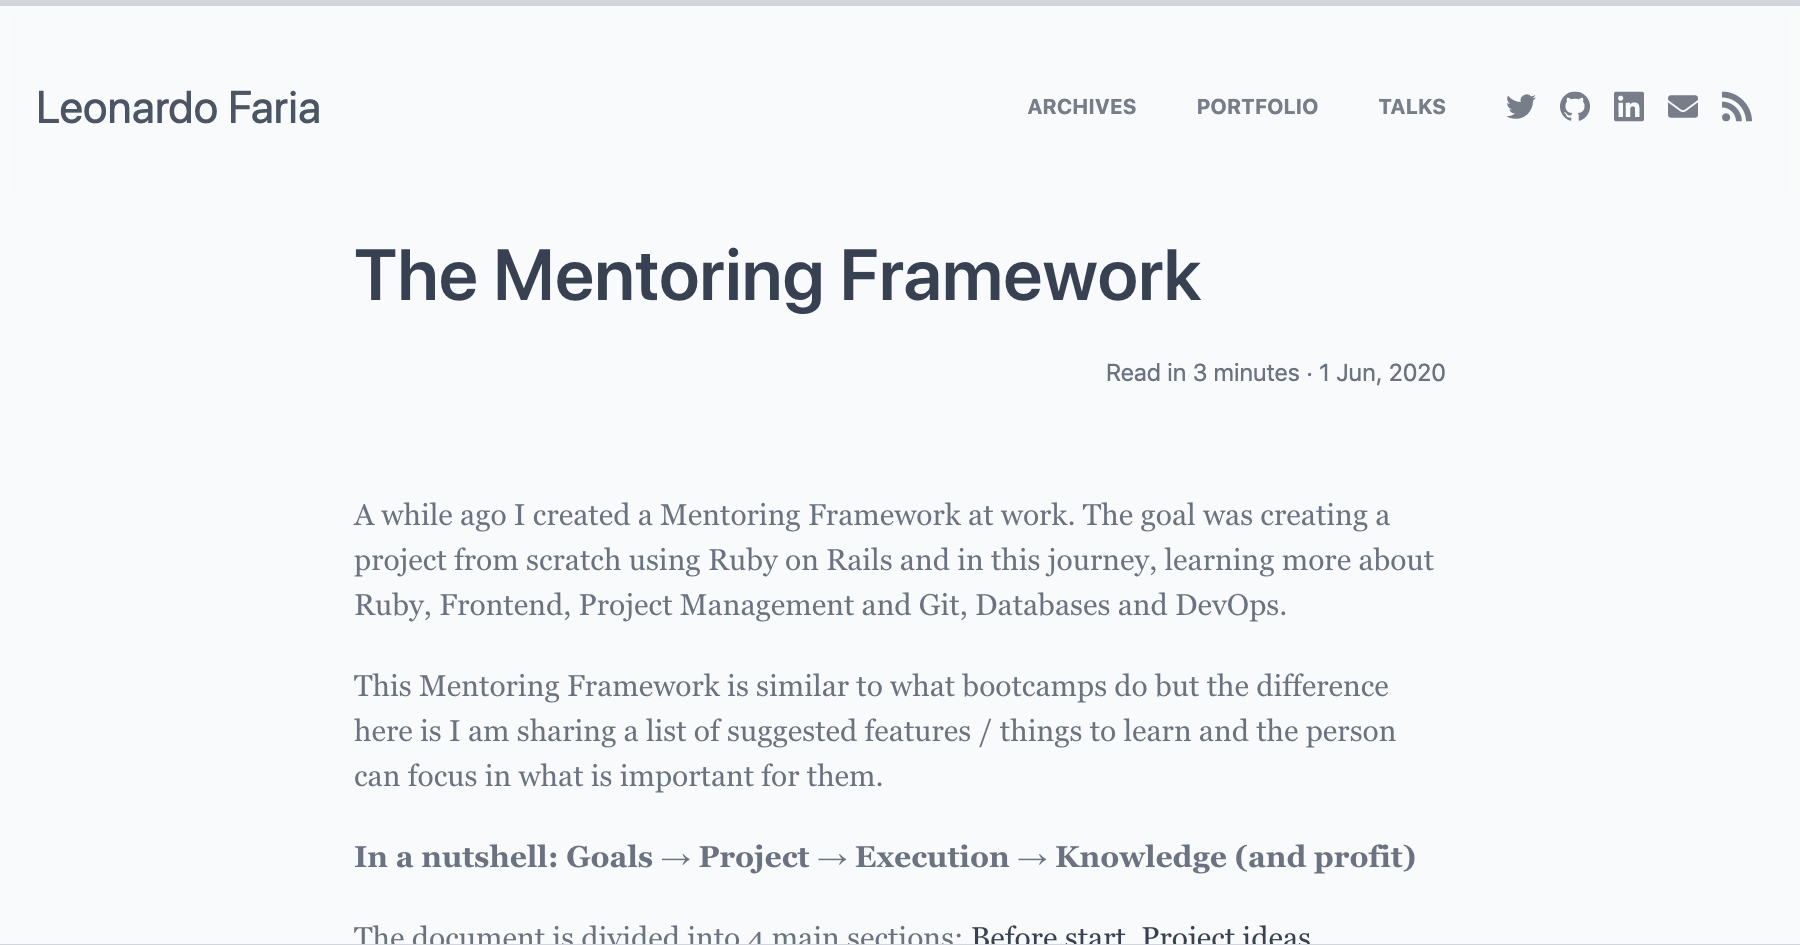Open Leonardo Faria's Twitter profile
The image size is (1800, 945).
tap(1520, 107)
